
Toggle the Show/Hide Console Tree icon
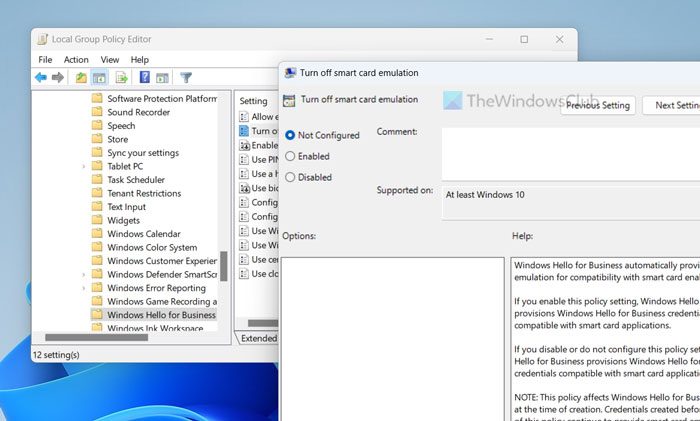coord(99,78)
